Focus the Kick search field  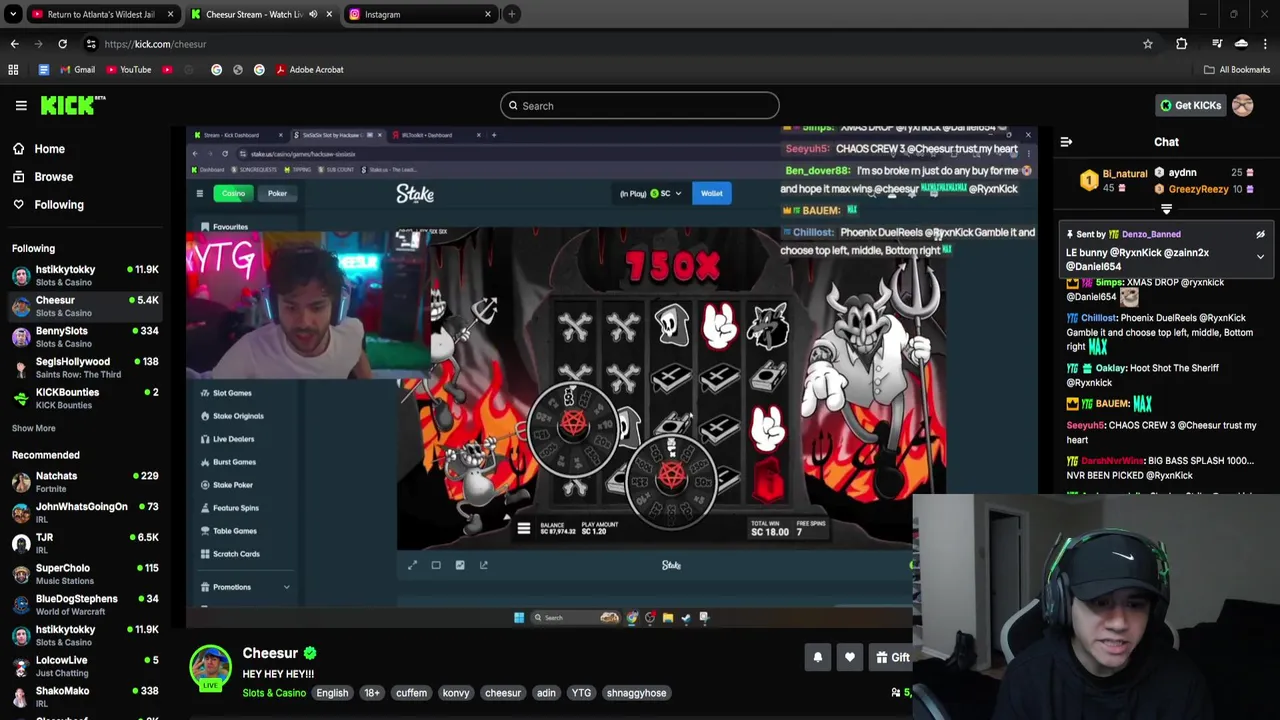coord(640,106)
